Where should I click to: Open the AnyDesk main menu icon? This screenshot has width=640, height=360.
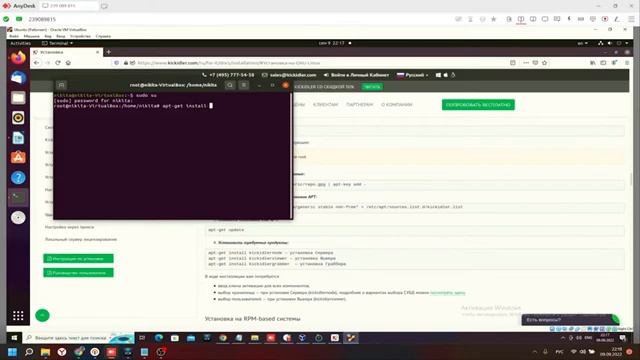[631, 19]
